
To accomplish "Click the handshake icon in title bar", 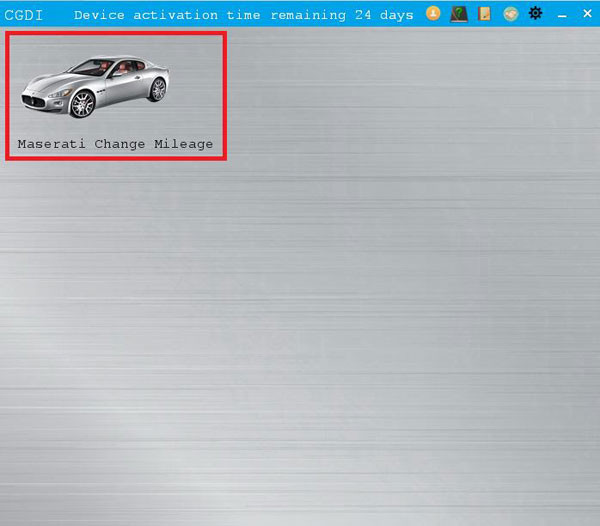I will pyautogui.click(x=510, y=14).
